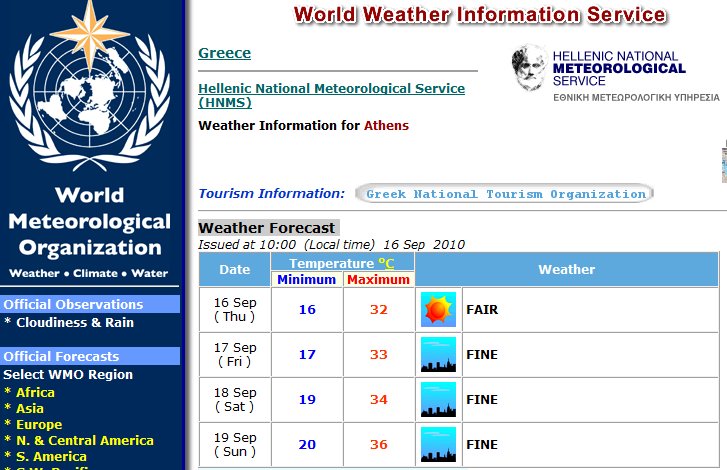The width and height of the screenshot is (727, 470).
Task: Click the WMO globe emblem logo
Action: (x=89, y=86)
